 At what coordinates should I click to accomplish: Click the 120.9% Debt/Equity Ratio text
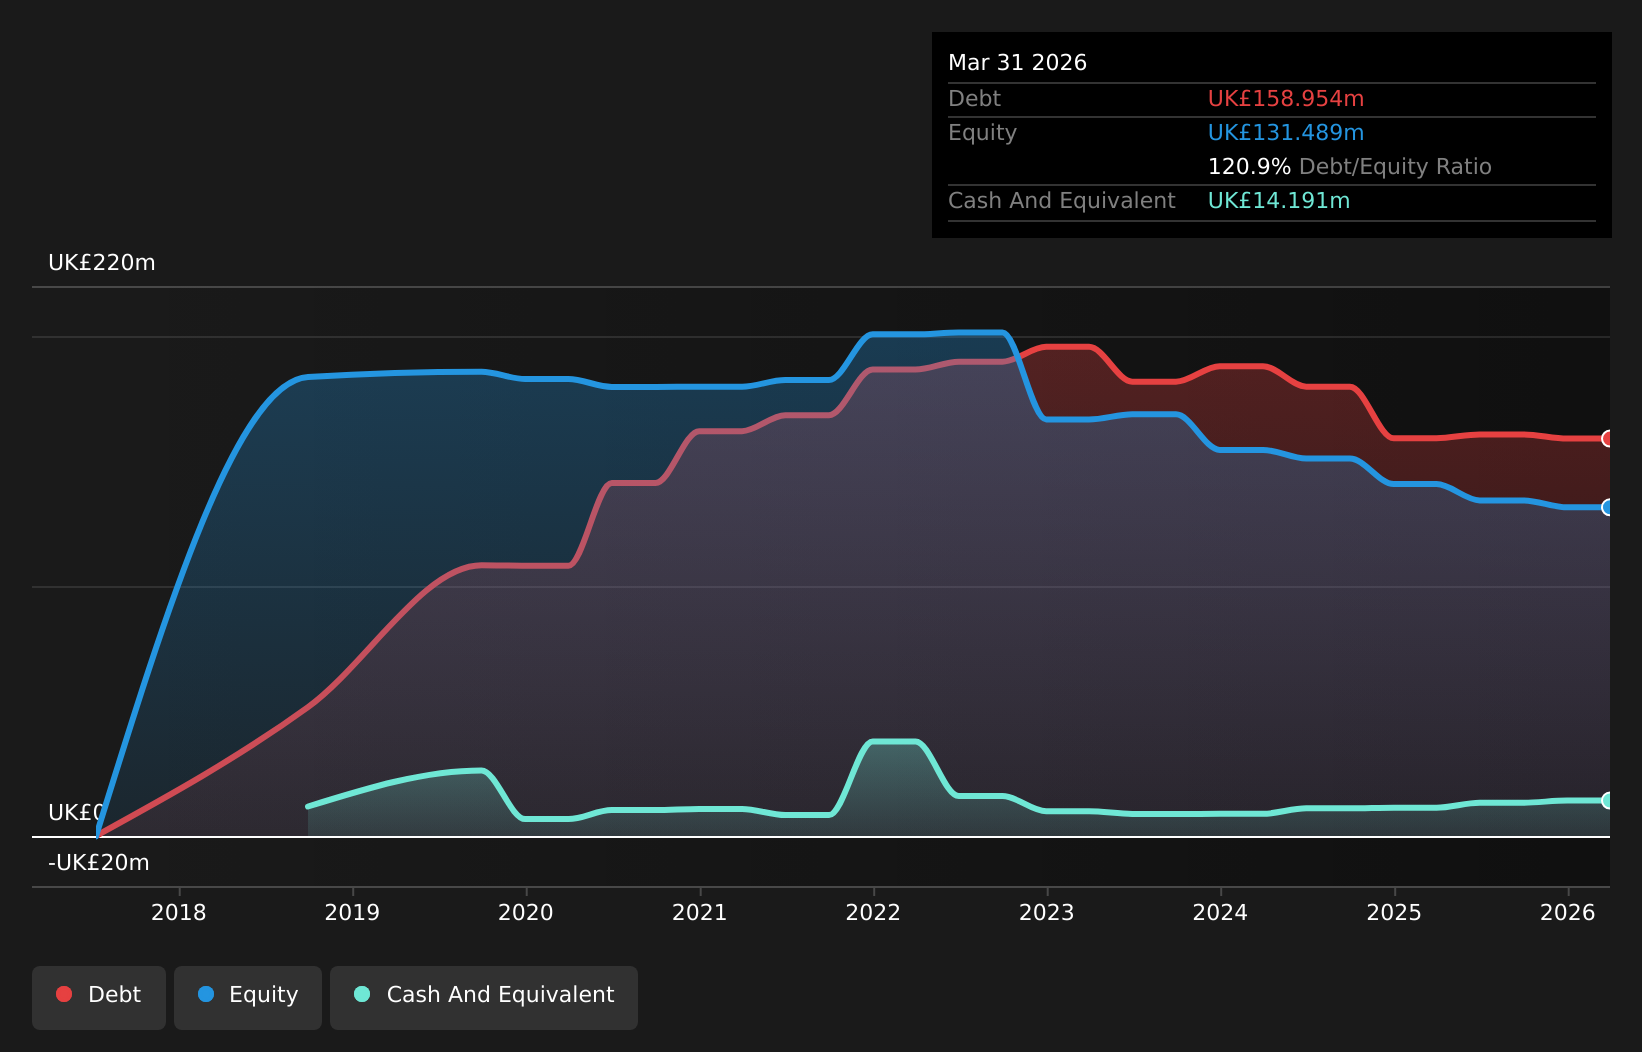(1350, 167)
